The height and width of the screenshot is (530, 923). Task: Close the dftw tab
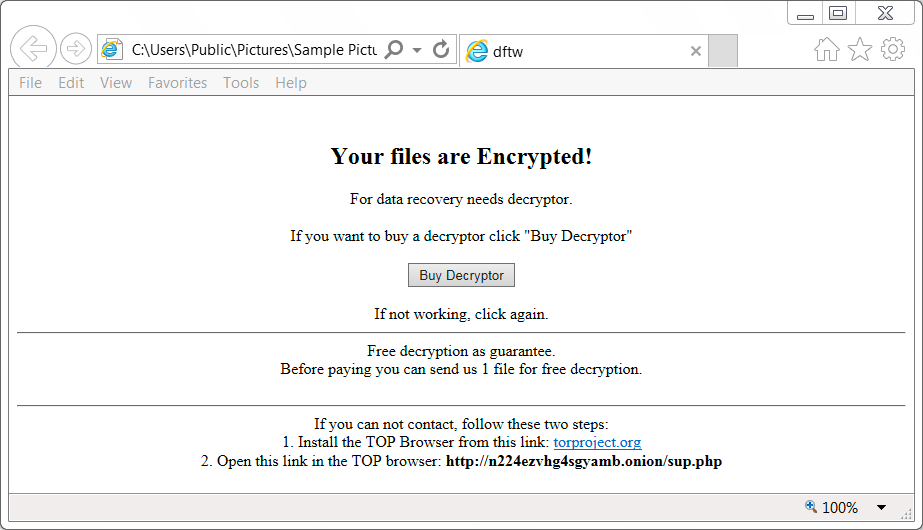click(696, 51)
